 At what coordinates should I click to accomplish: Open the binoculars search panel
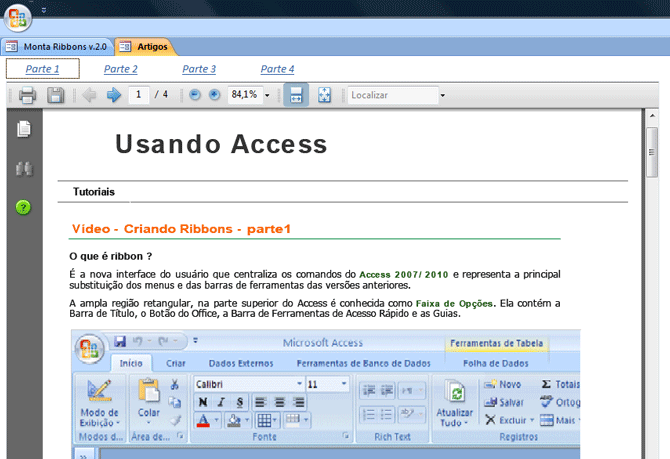click(24, 168)
